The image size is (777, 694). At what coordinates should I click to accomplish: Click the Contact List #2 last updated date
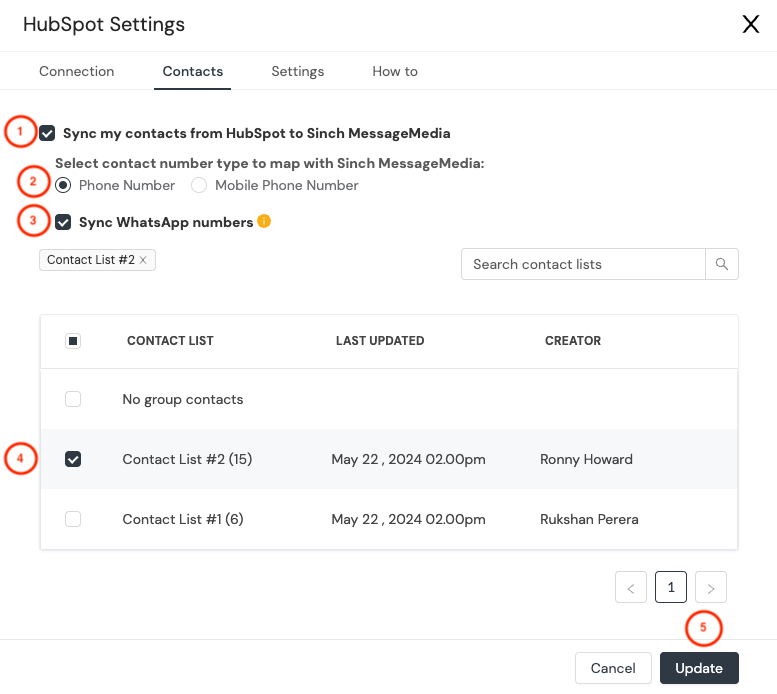click(408, 459)
